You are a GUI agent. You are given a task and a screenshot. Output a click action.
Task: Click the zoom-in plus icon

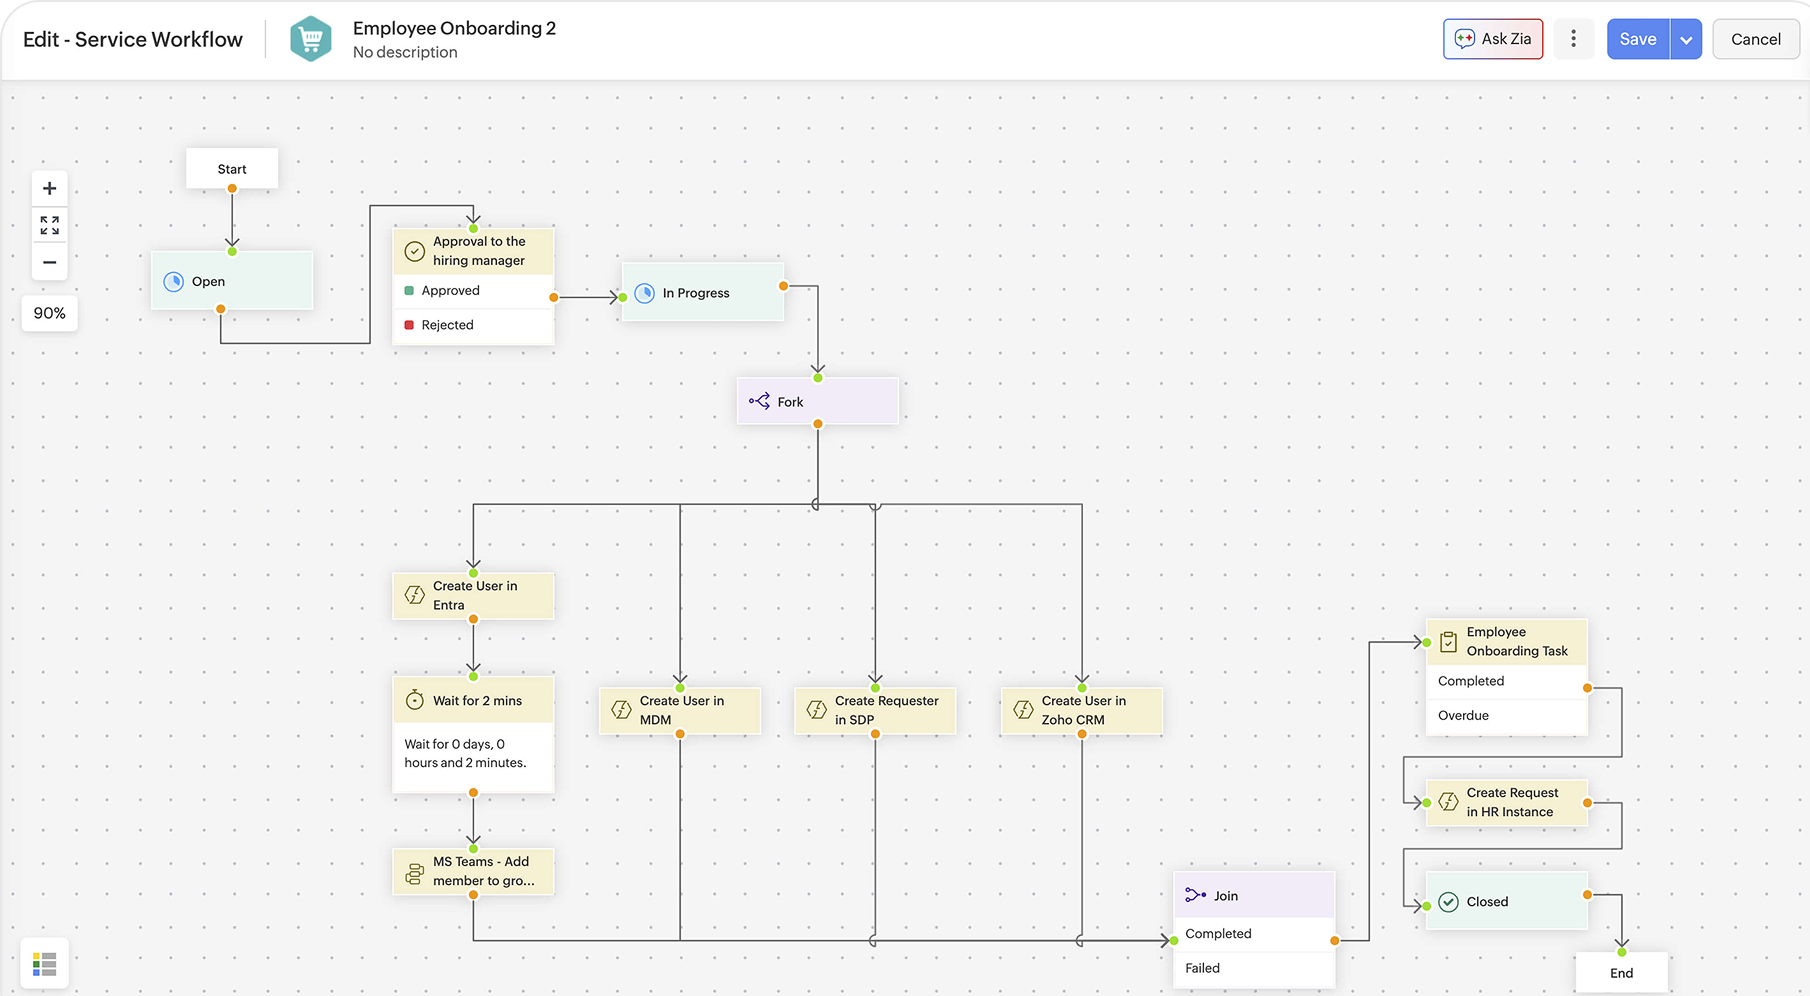[49, 187]
